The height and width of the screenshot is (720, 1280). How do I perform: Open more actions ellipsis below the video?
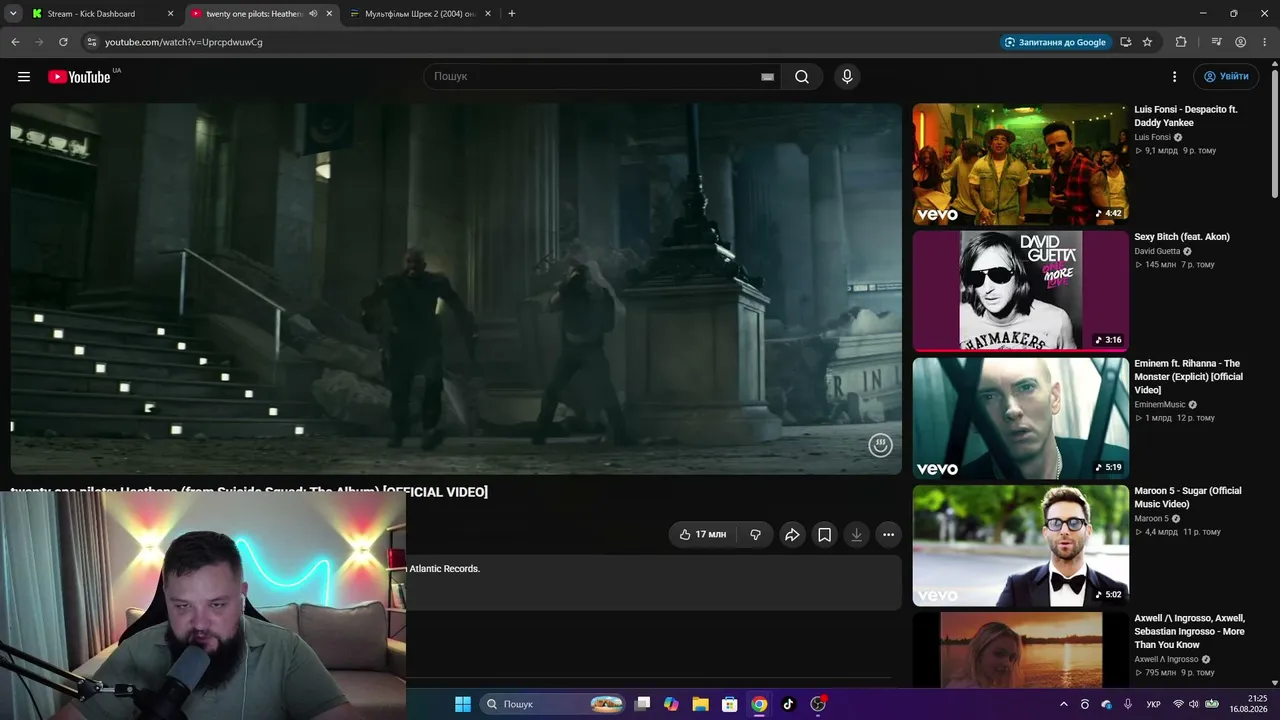(888, 535)
